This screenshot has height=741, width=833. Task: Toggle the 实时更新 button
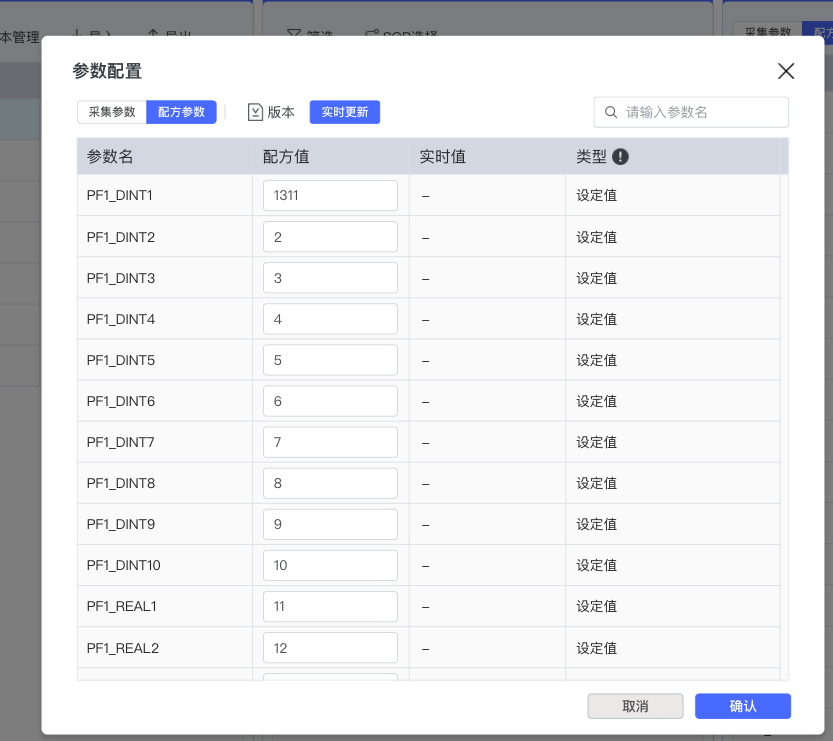(x=344, y=112)
